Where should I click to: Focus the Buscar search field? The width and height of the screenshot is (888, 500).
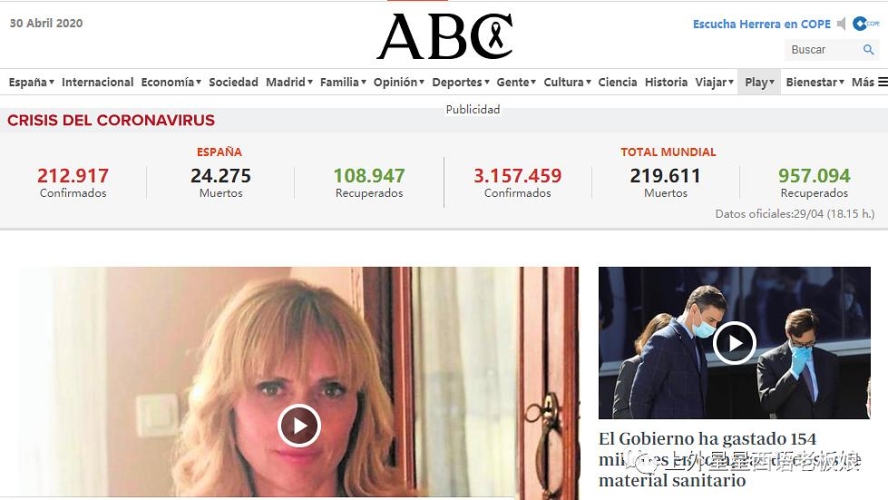[x=823, y=50]
